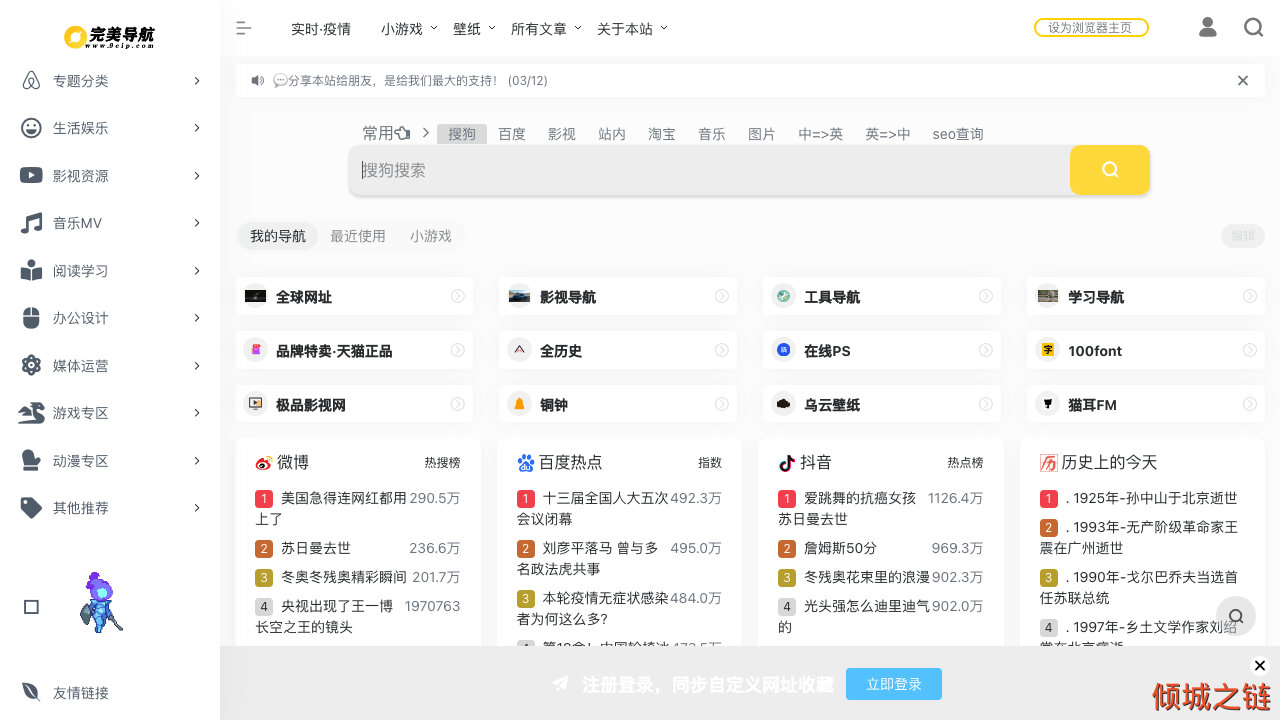
Task: Click the 铜钟 bell icon
Action: pyautogui.click(x=518, y=404)
